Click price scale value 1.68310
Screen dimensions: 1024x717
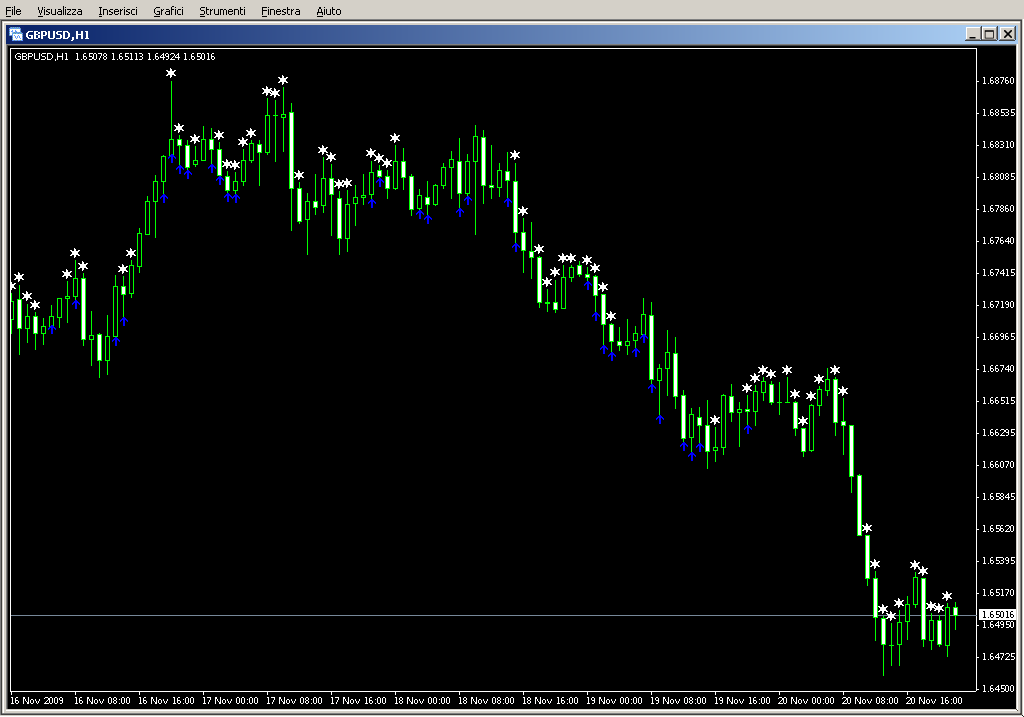(999, 145)
